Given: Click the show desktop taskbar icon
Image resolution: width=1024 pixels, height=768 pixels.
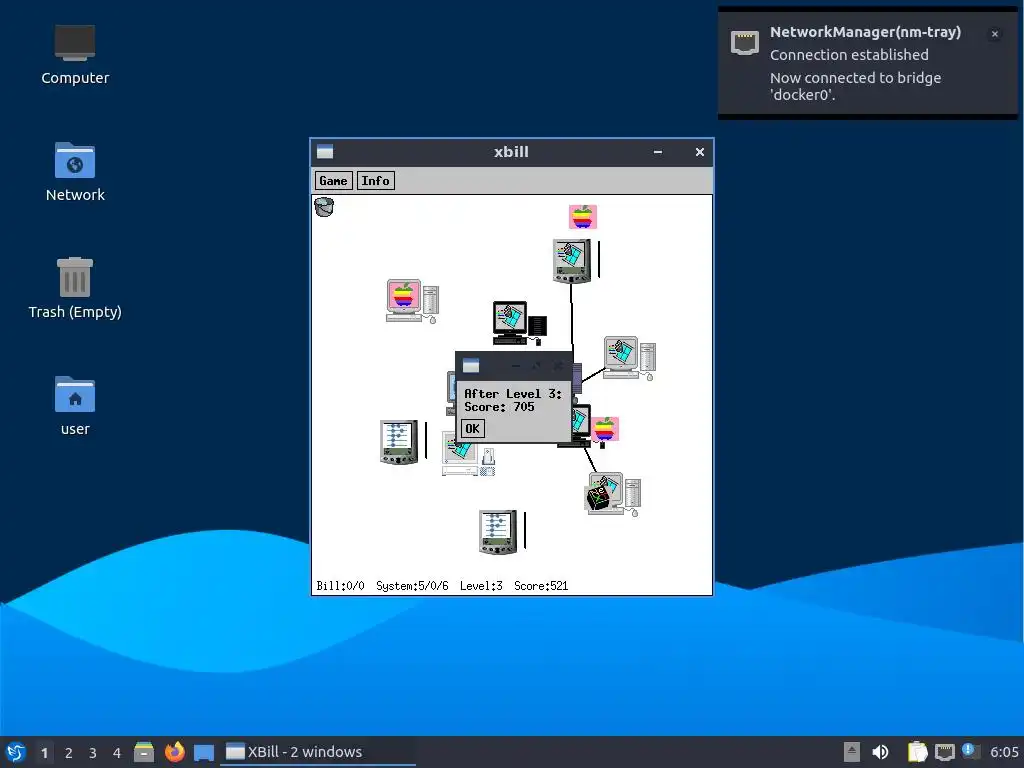Looking at the screenshot, I should pos(204,752).
